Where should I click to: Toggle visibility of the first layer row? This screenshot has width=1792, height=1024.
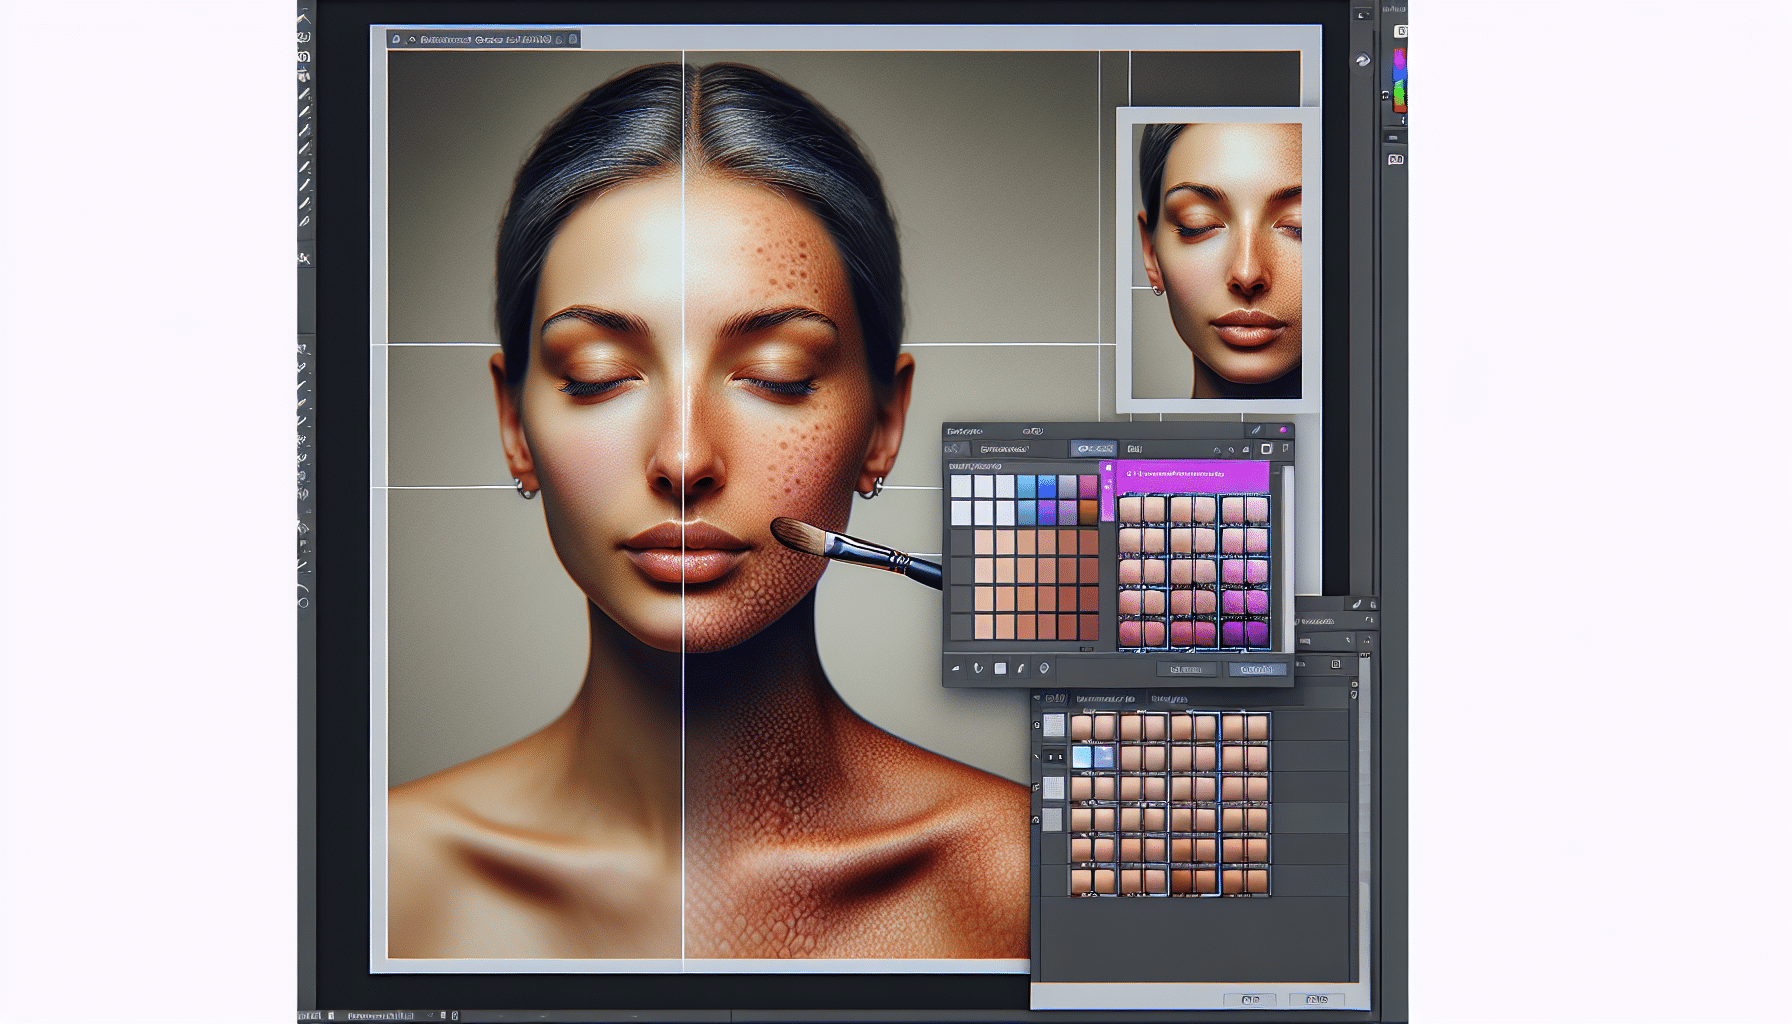click(x=1037, y=726)
